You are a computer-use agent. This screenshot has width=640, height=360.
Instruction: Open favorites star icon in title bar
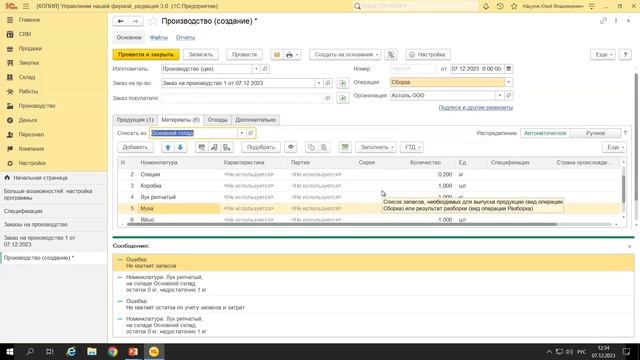pyautogui.click(x=514, y=6)
